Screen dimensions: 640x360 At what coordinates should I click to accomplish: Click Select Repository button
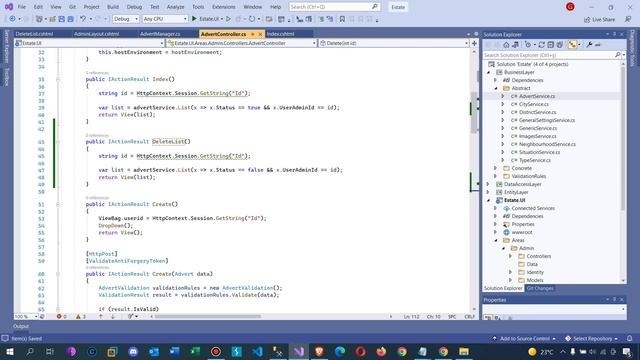pos(591,338)
